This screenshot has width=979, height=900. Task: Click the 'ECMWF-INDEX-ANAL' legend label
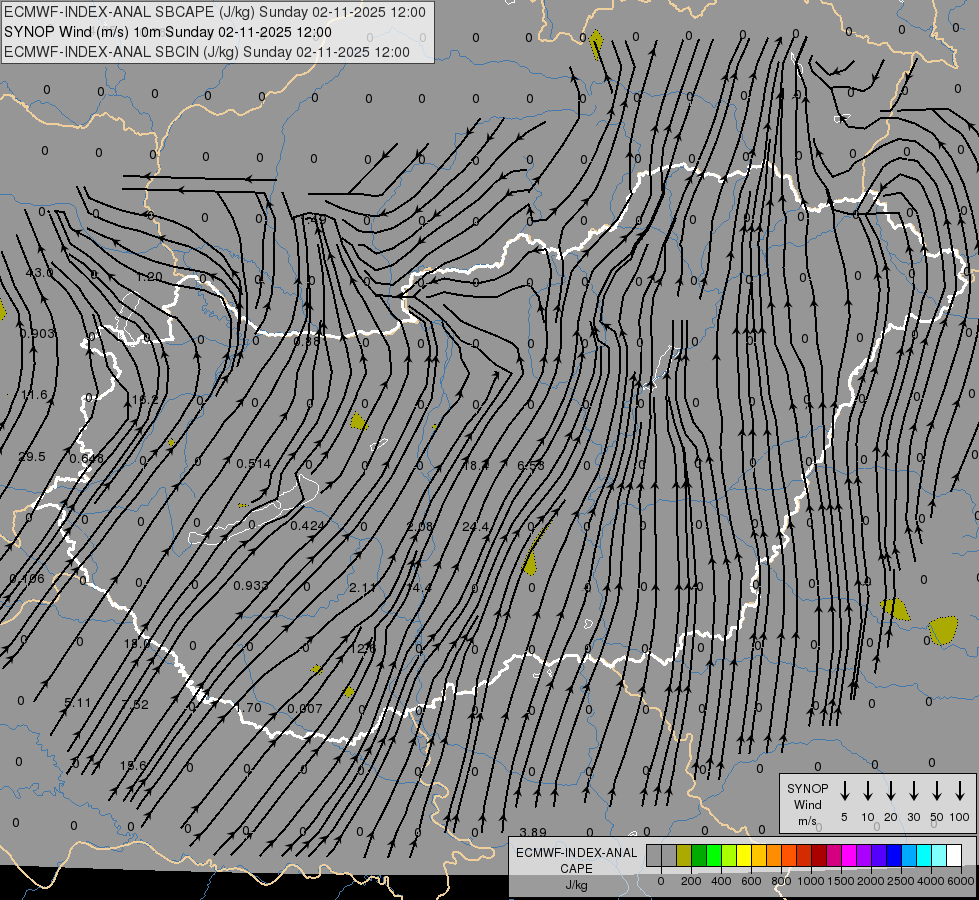click(x=576, y=853)
